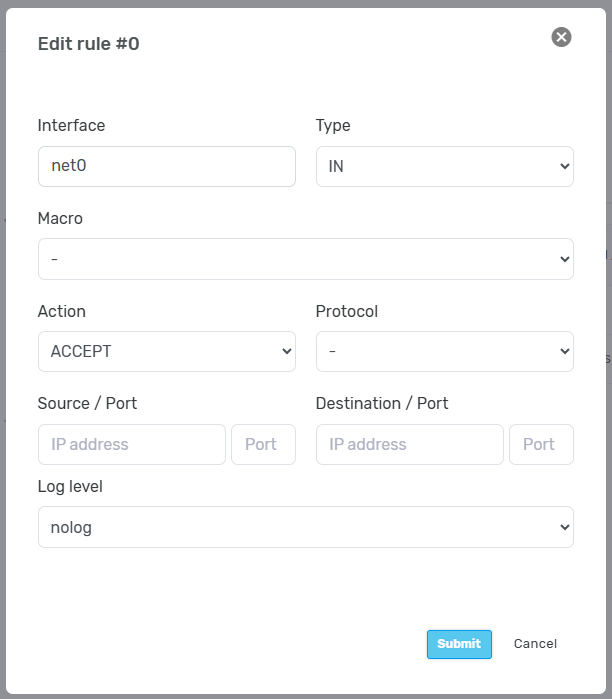The image size is (612, 699).
Task: Focus the Source IP address field
Action: pos(131,444)
